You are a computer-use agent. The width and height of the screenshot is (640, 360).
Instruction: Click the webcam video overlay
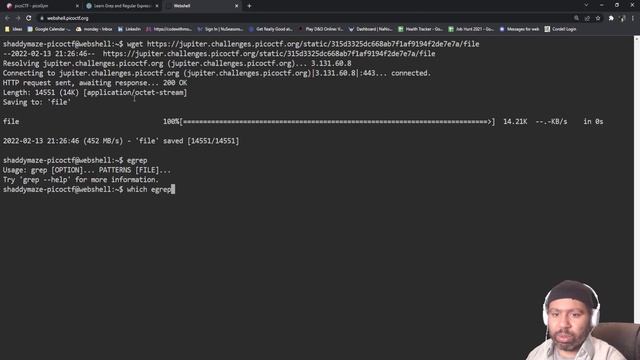[x=583, y=320]
